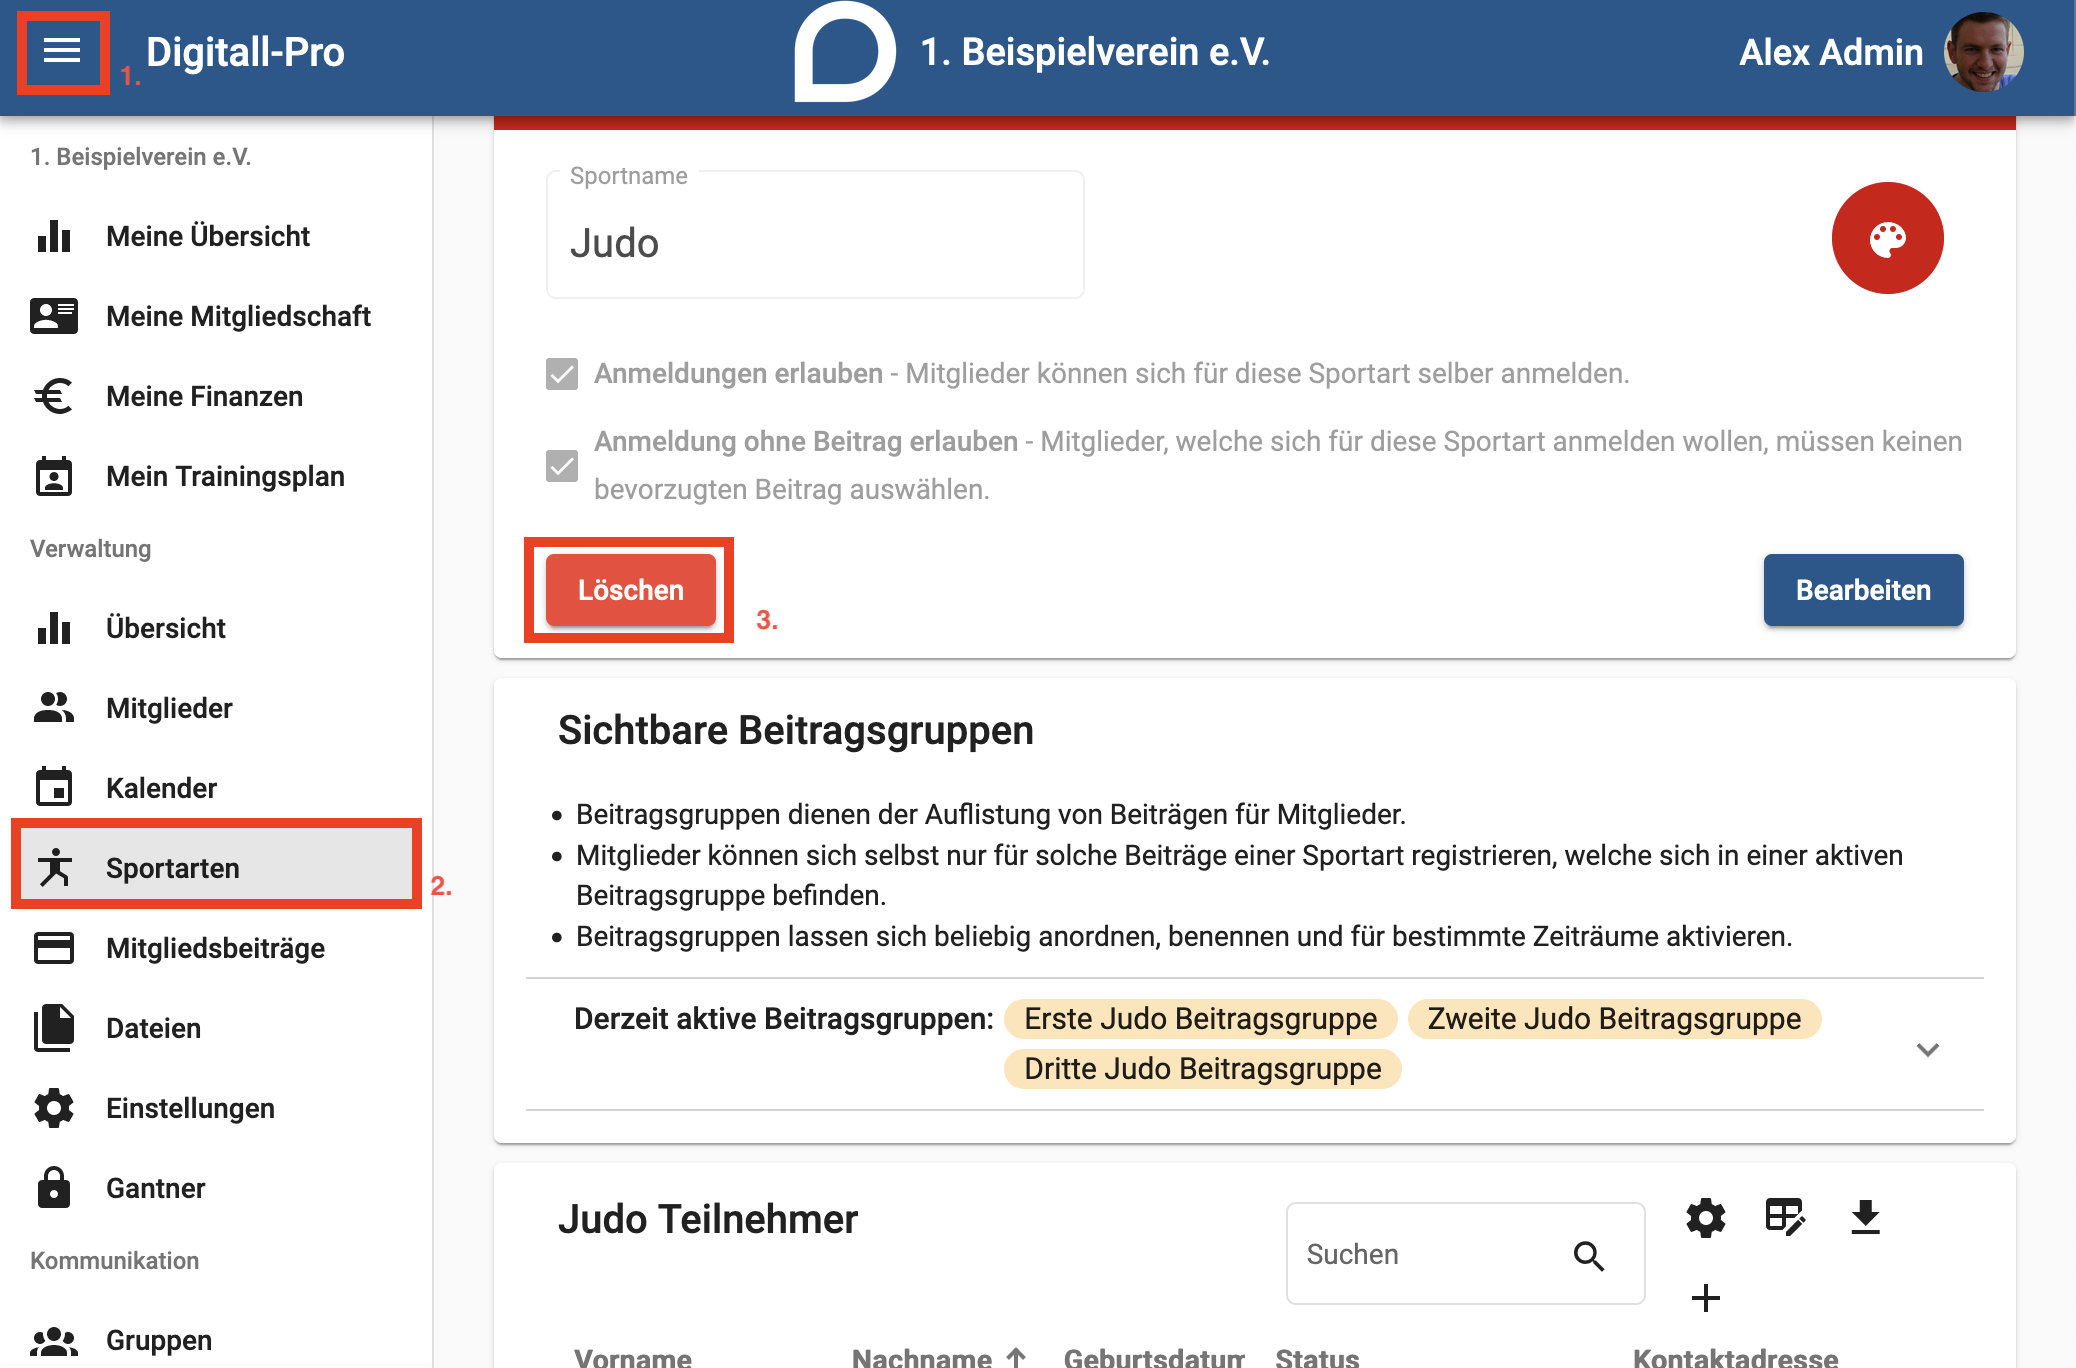Click the Einstellungen gear icon in sidebar
Image resolution: width=2076 pixels, height=1368 pixels.
tap(54, 1108)
